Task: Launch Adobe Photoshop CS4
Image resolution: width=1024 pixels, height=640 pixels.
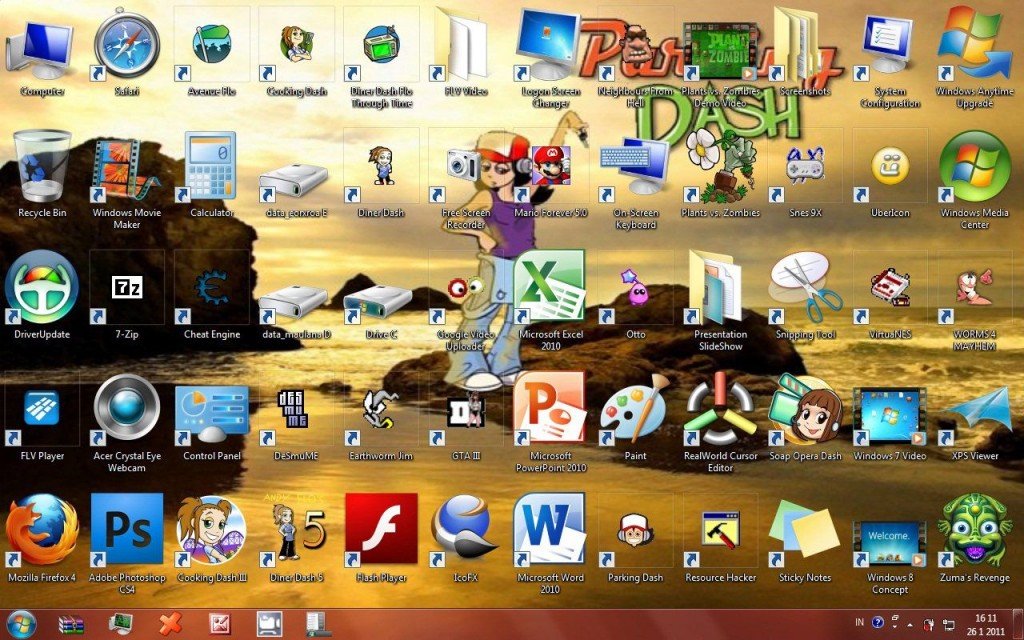Action: [127, 529]
